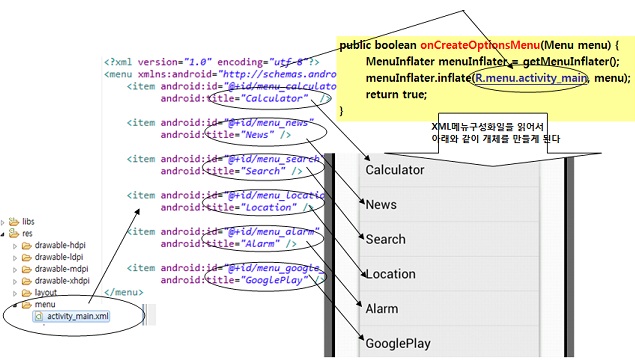
Task: Click the drawable-hdpi folder icon
Action: 27,246
